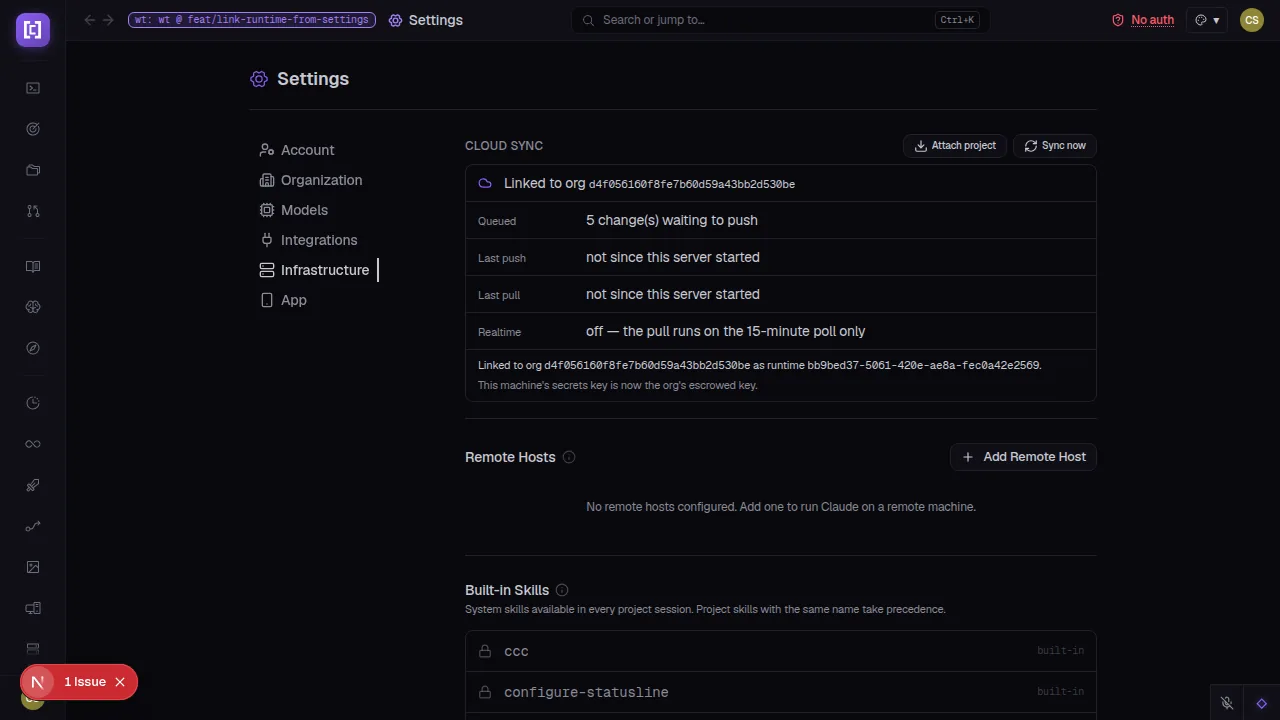This screenshot has width=1280, height=720.
Task: Go forward with the right arrow
Action: point(108,20)
